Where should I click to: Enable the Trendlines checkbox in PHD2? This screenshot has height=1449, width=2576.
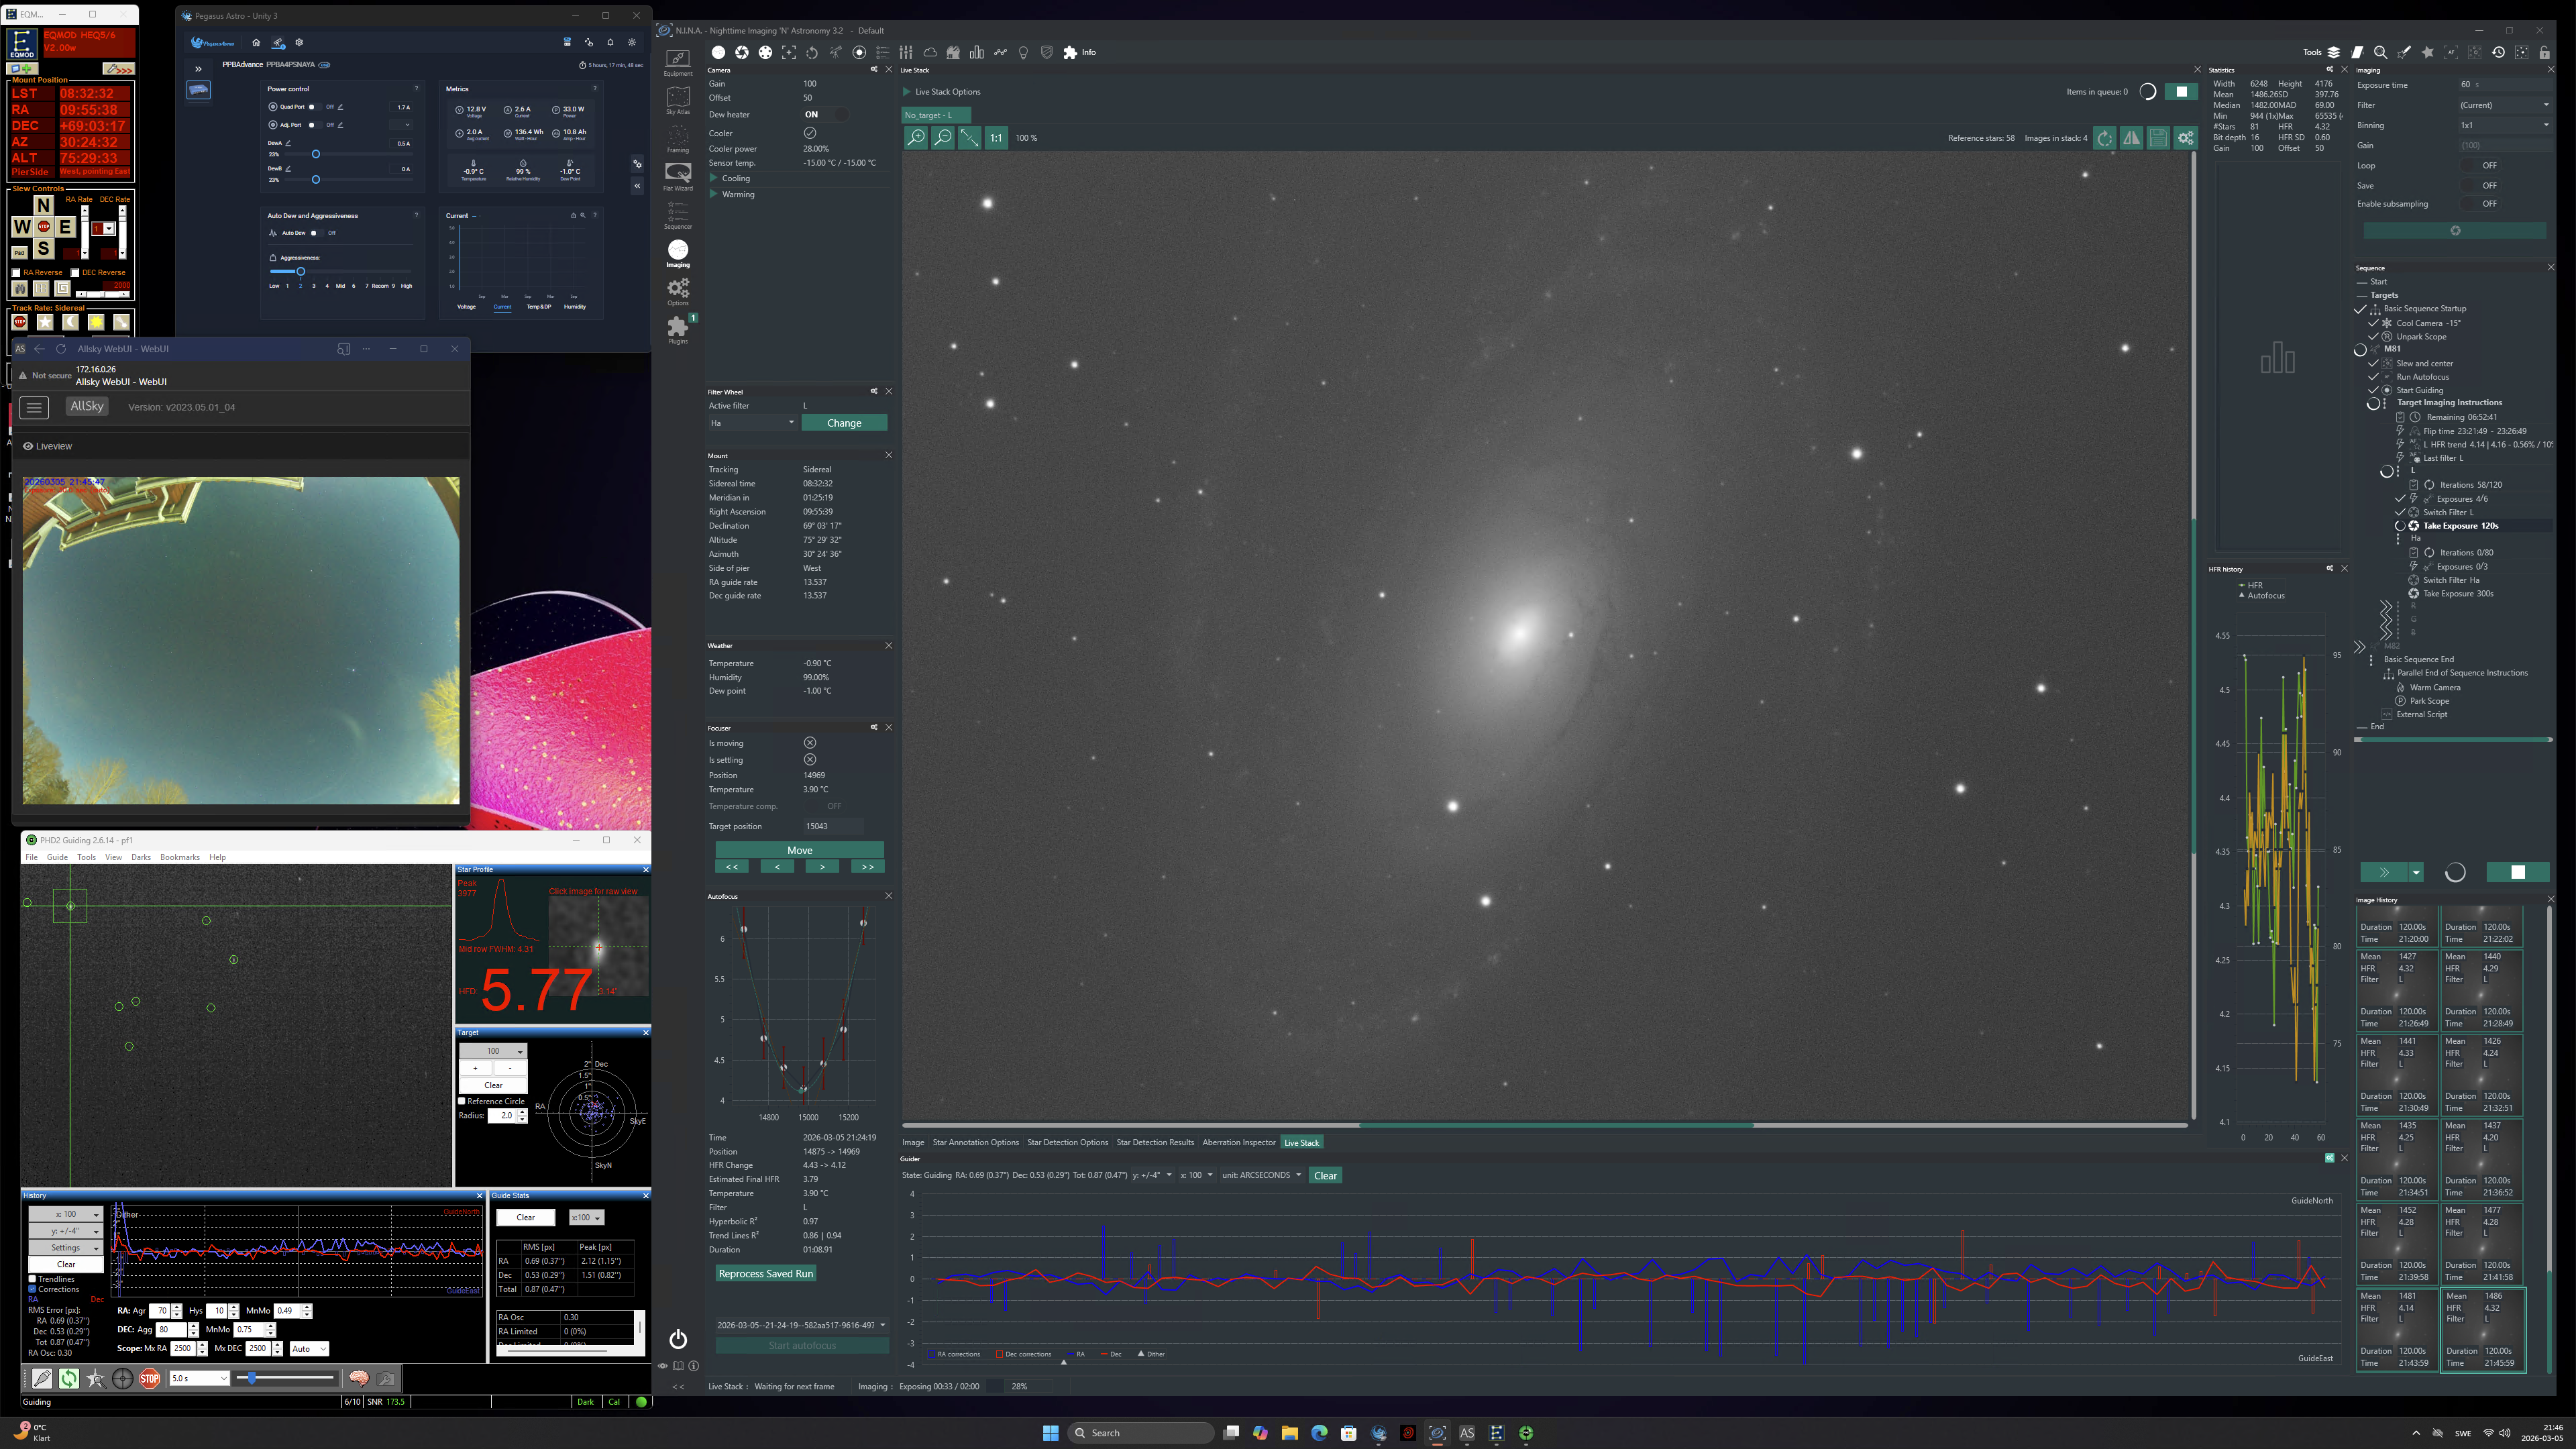pyautogui.click(x=33, y=1279)
